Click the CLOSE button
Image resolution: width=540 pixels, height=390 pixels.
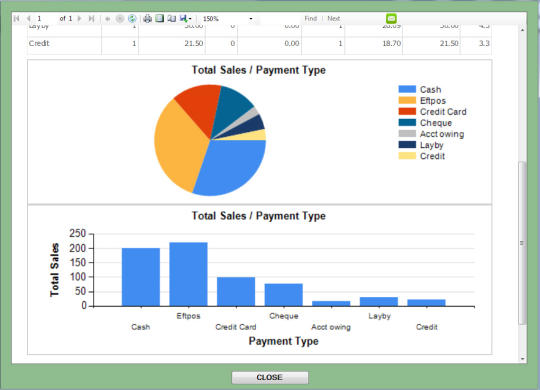[270, 378]
